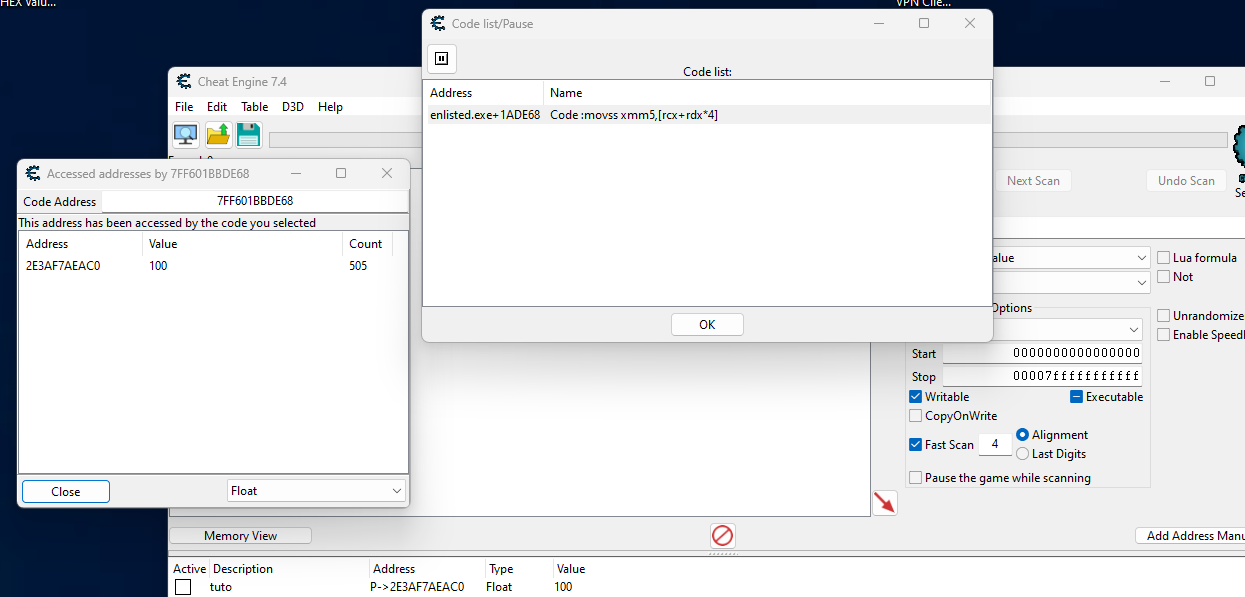Click Cheat Engine logo in Code list title bar

coord(438,23)
